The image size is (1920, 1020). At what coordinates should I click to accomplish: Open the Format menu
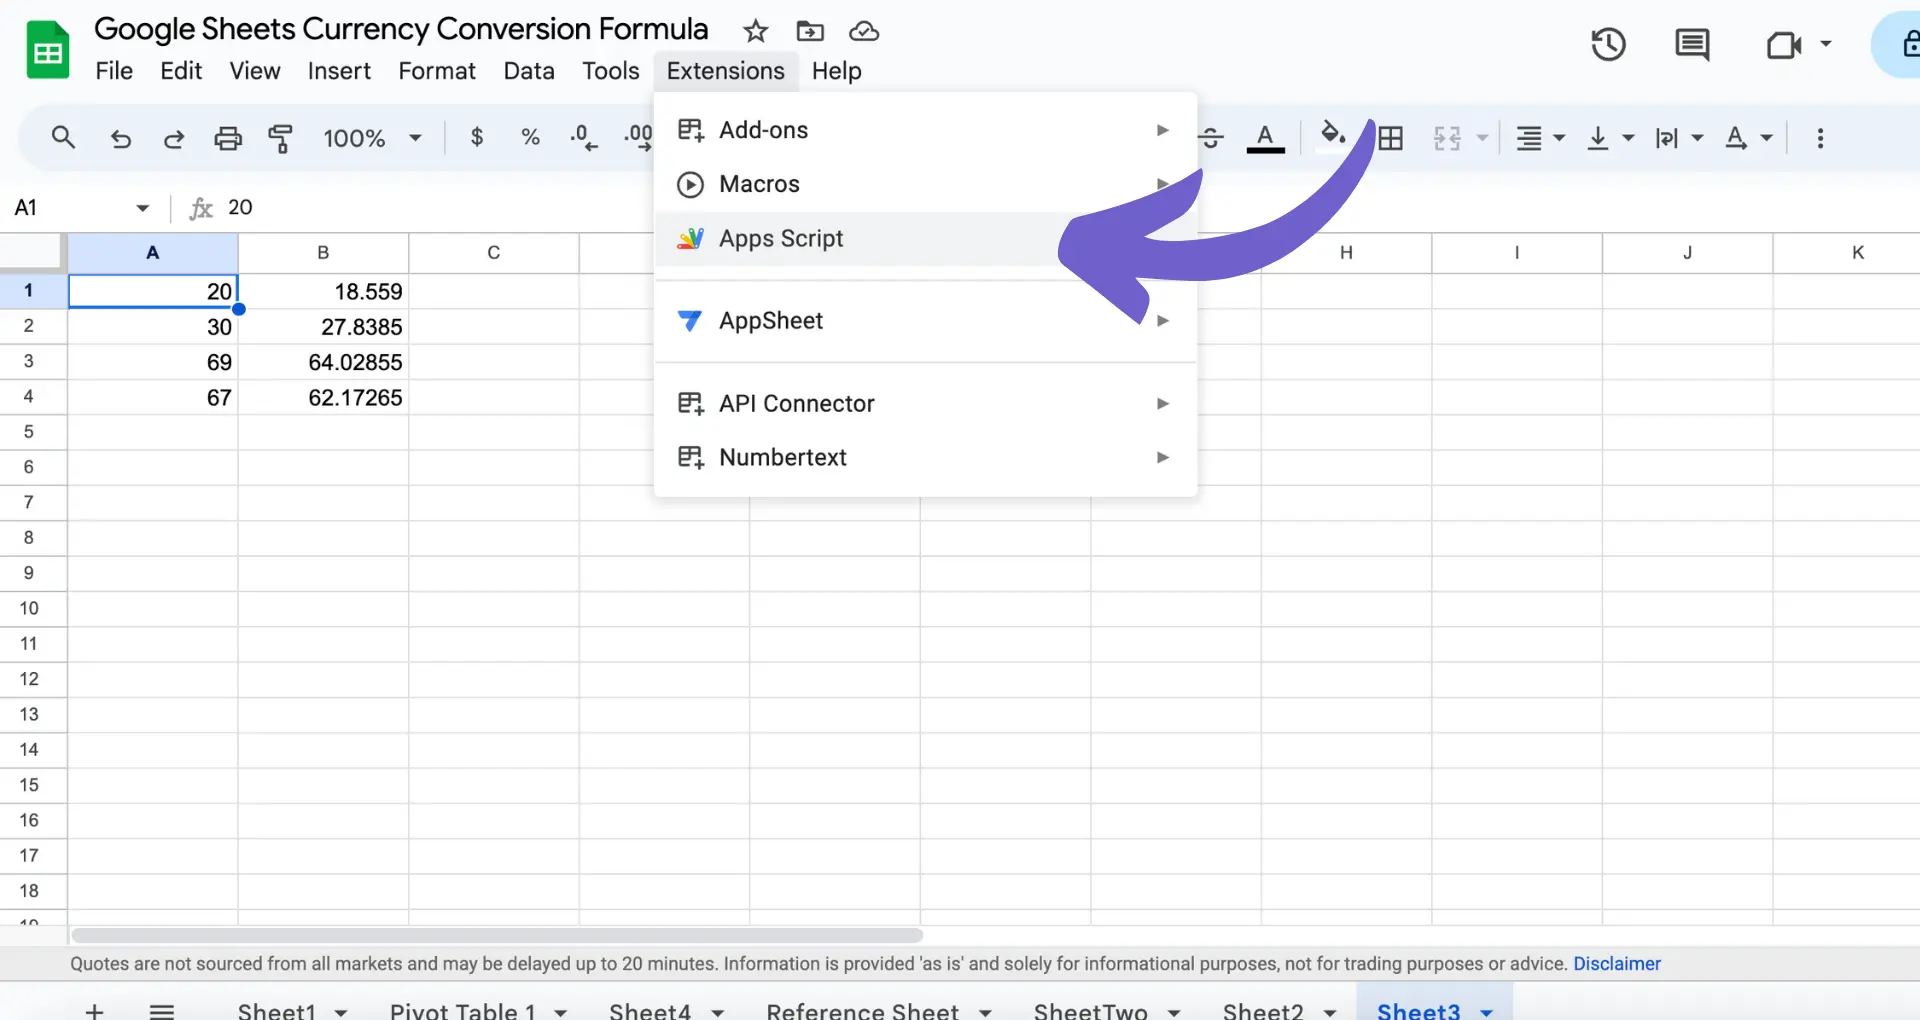click(x=437, y=71)
